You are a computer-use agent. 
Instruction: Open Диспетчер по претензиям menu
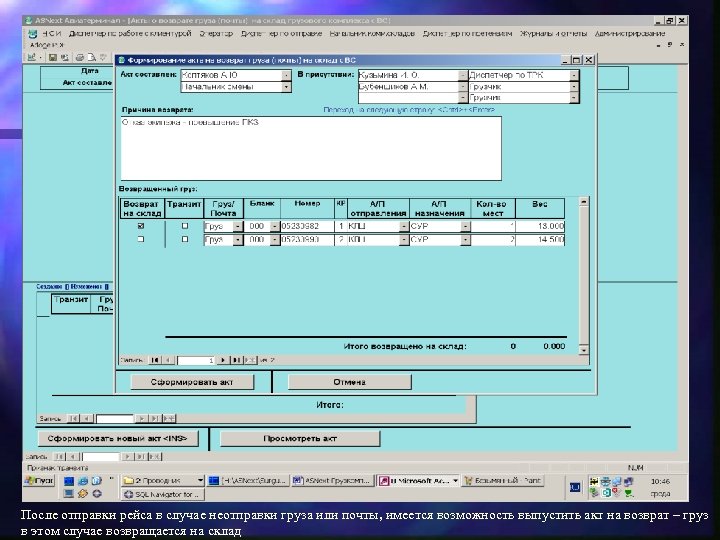pos(467,34)
